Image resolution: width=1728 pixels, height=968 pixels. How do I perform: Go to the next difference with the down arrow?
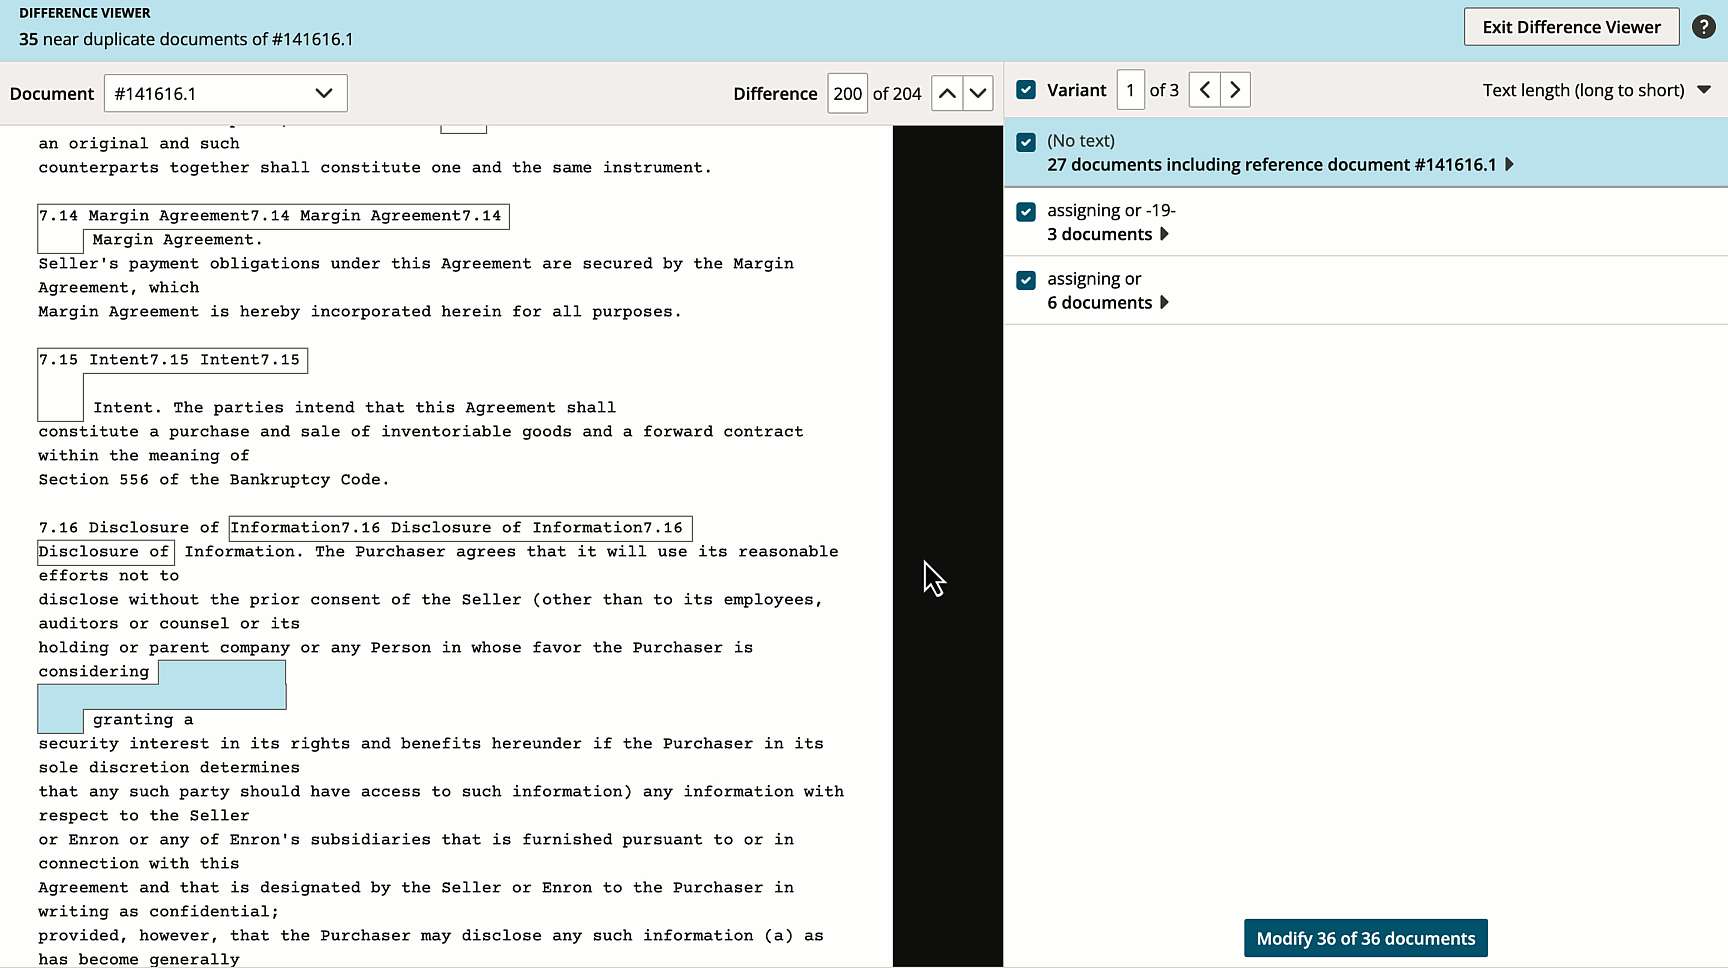click(977, 92)
